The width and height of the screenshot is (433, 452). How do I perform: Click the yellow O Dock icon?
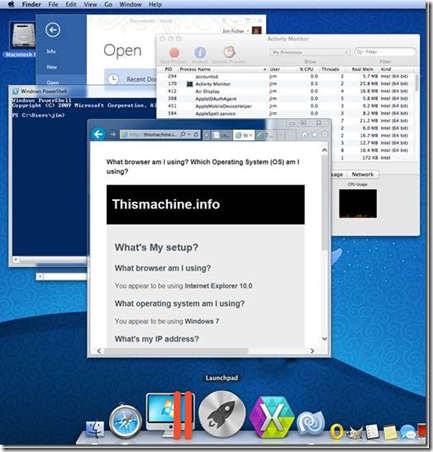(337, 431)
